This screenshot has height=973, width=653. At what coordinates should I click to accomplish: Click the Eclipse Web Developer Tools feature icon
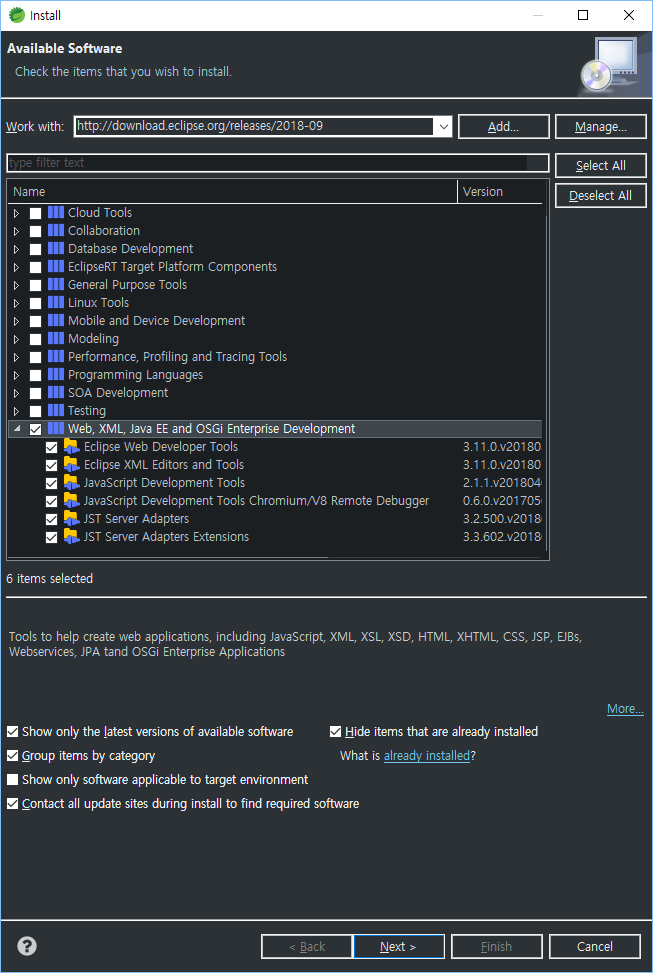point(71,447)
